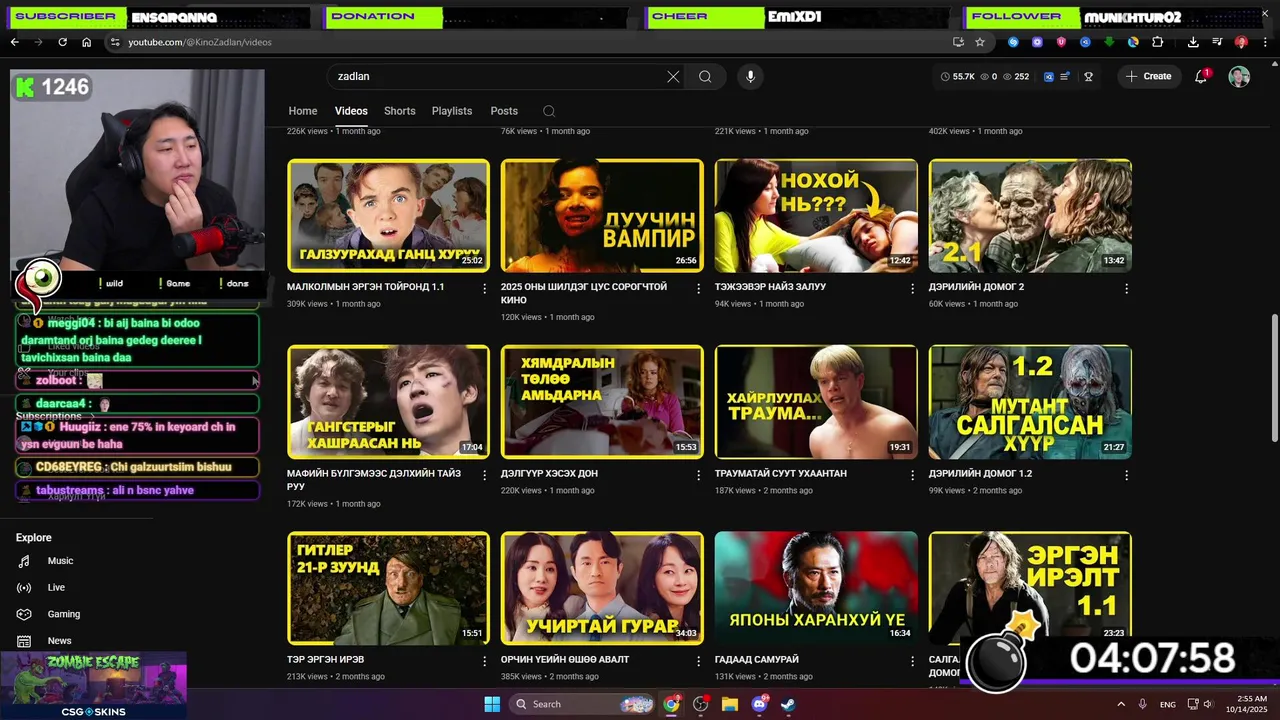This screenshot has height=720, width=1280.
Task: Open OBS Studio from the taskbar
Action: 700,704
